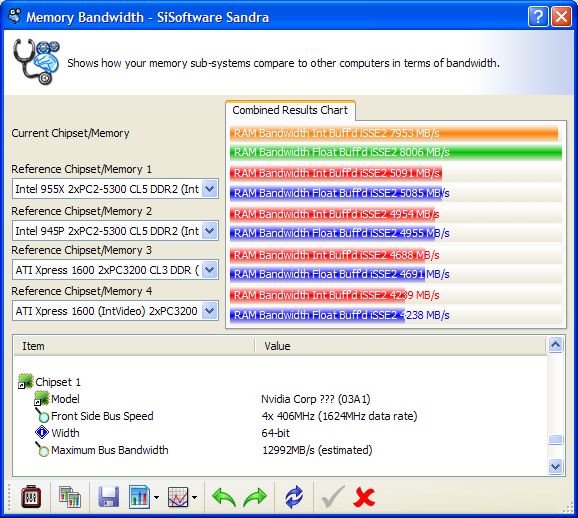This screenshot has height=518, width=578.
Task: Select the Combined Results Chart tab
Action: click(290, 110)
